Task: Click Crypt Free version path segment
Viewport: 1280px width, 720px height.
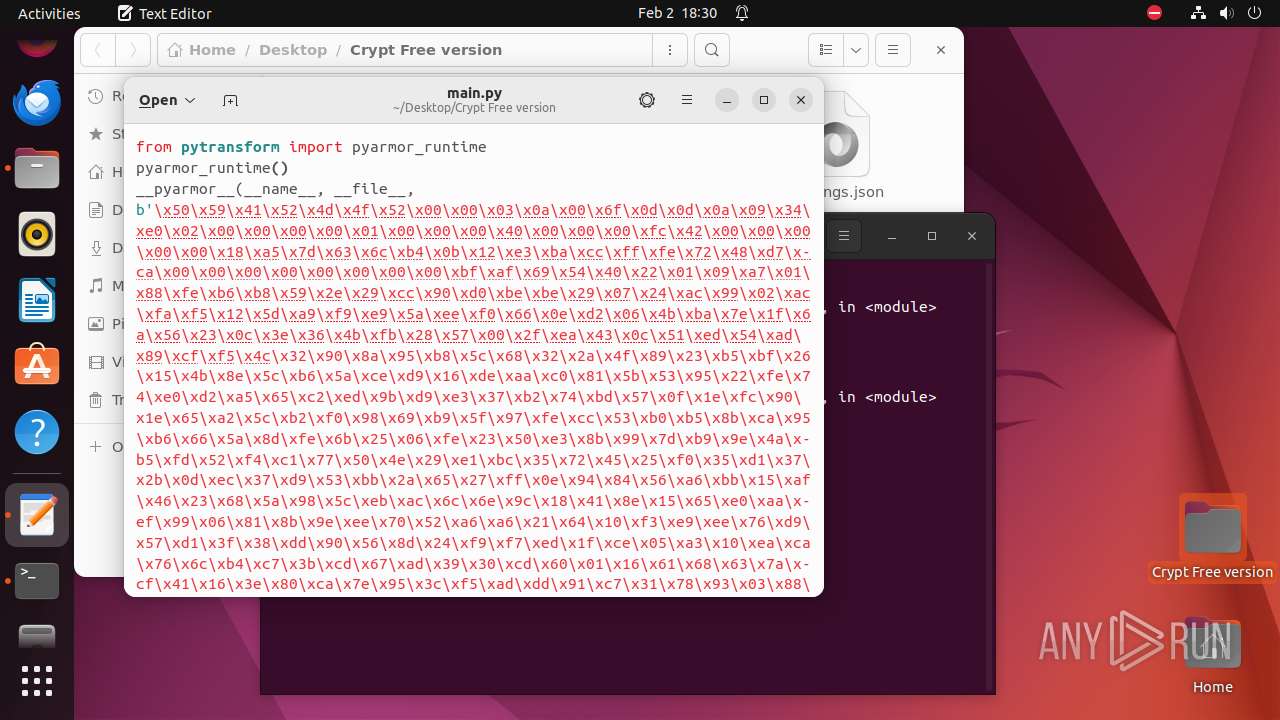Action: [x=426, y=50]
